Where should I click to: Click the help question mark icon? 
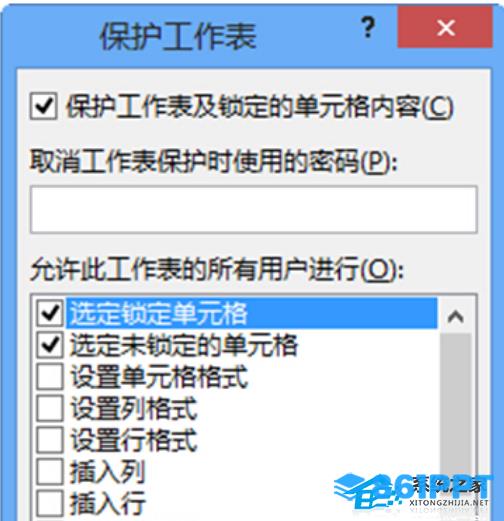[368, 27]
